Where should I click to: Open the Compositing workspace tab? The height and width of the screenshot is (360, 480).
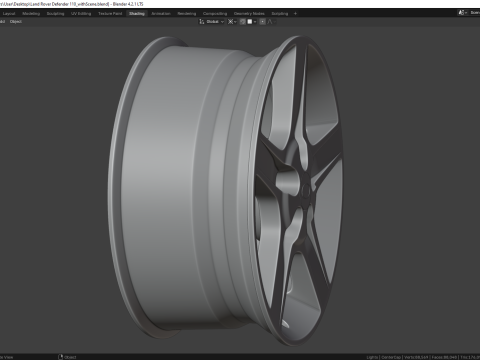[x=215, y=14]
